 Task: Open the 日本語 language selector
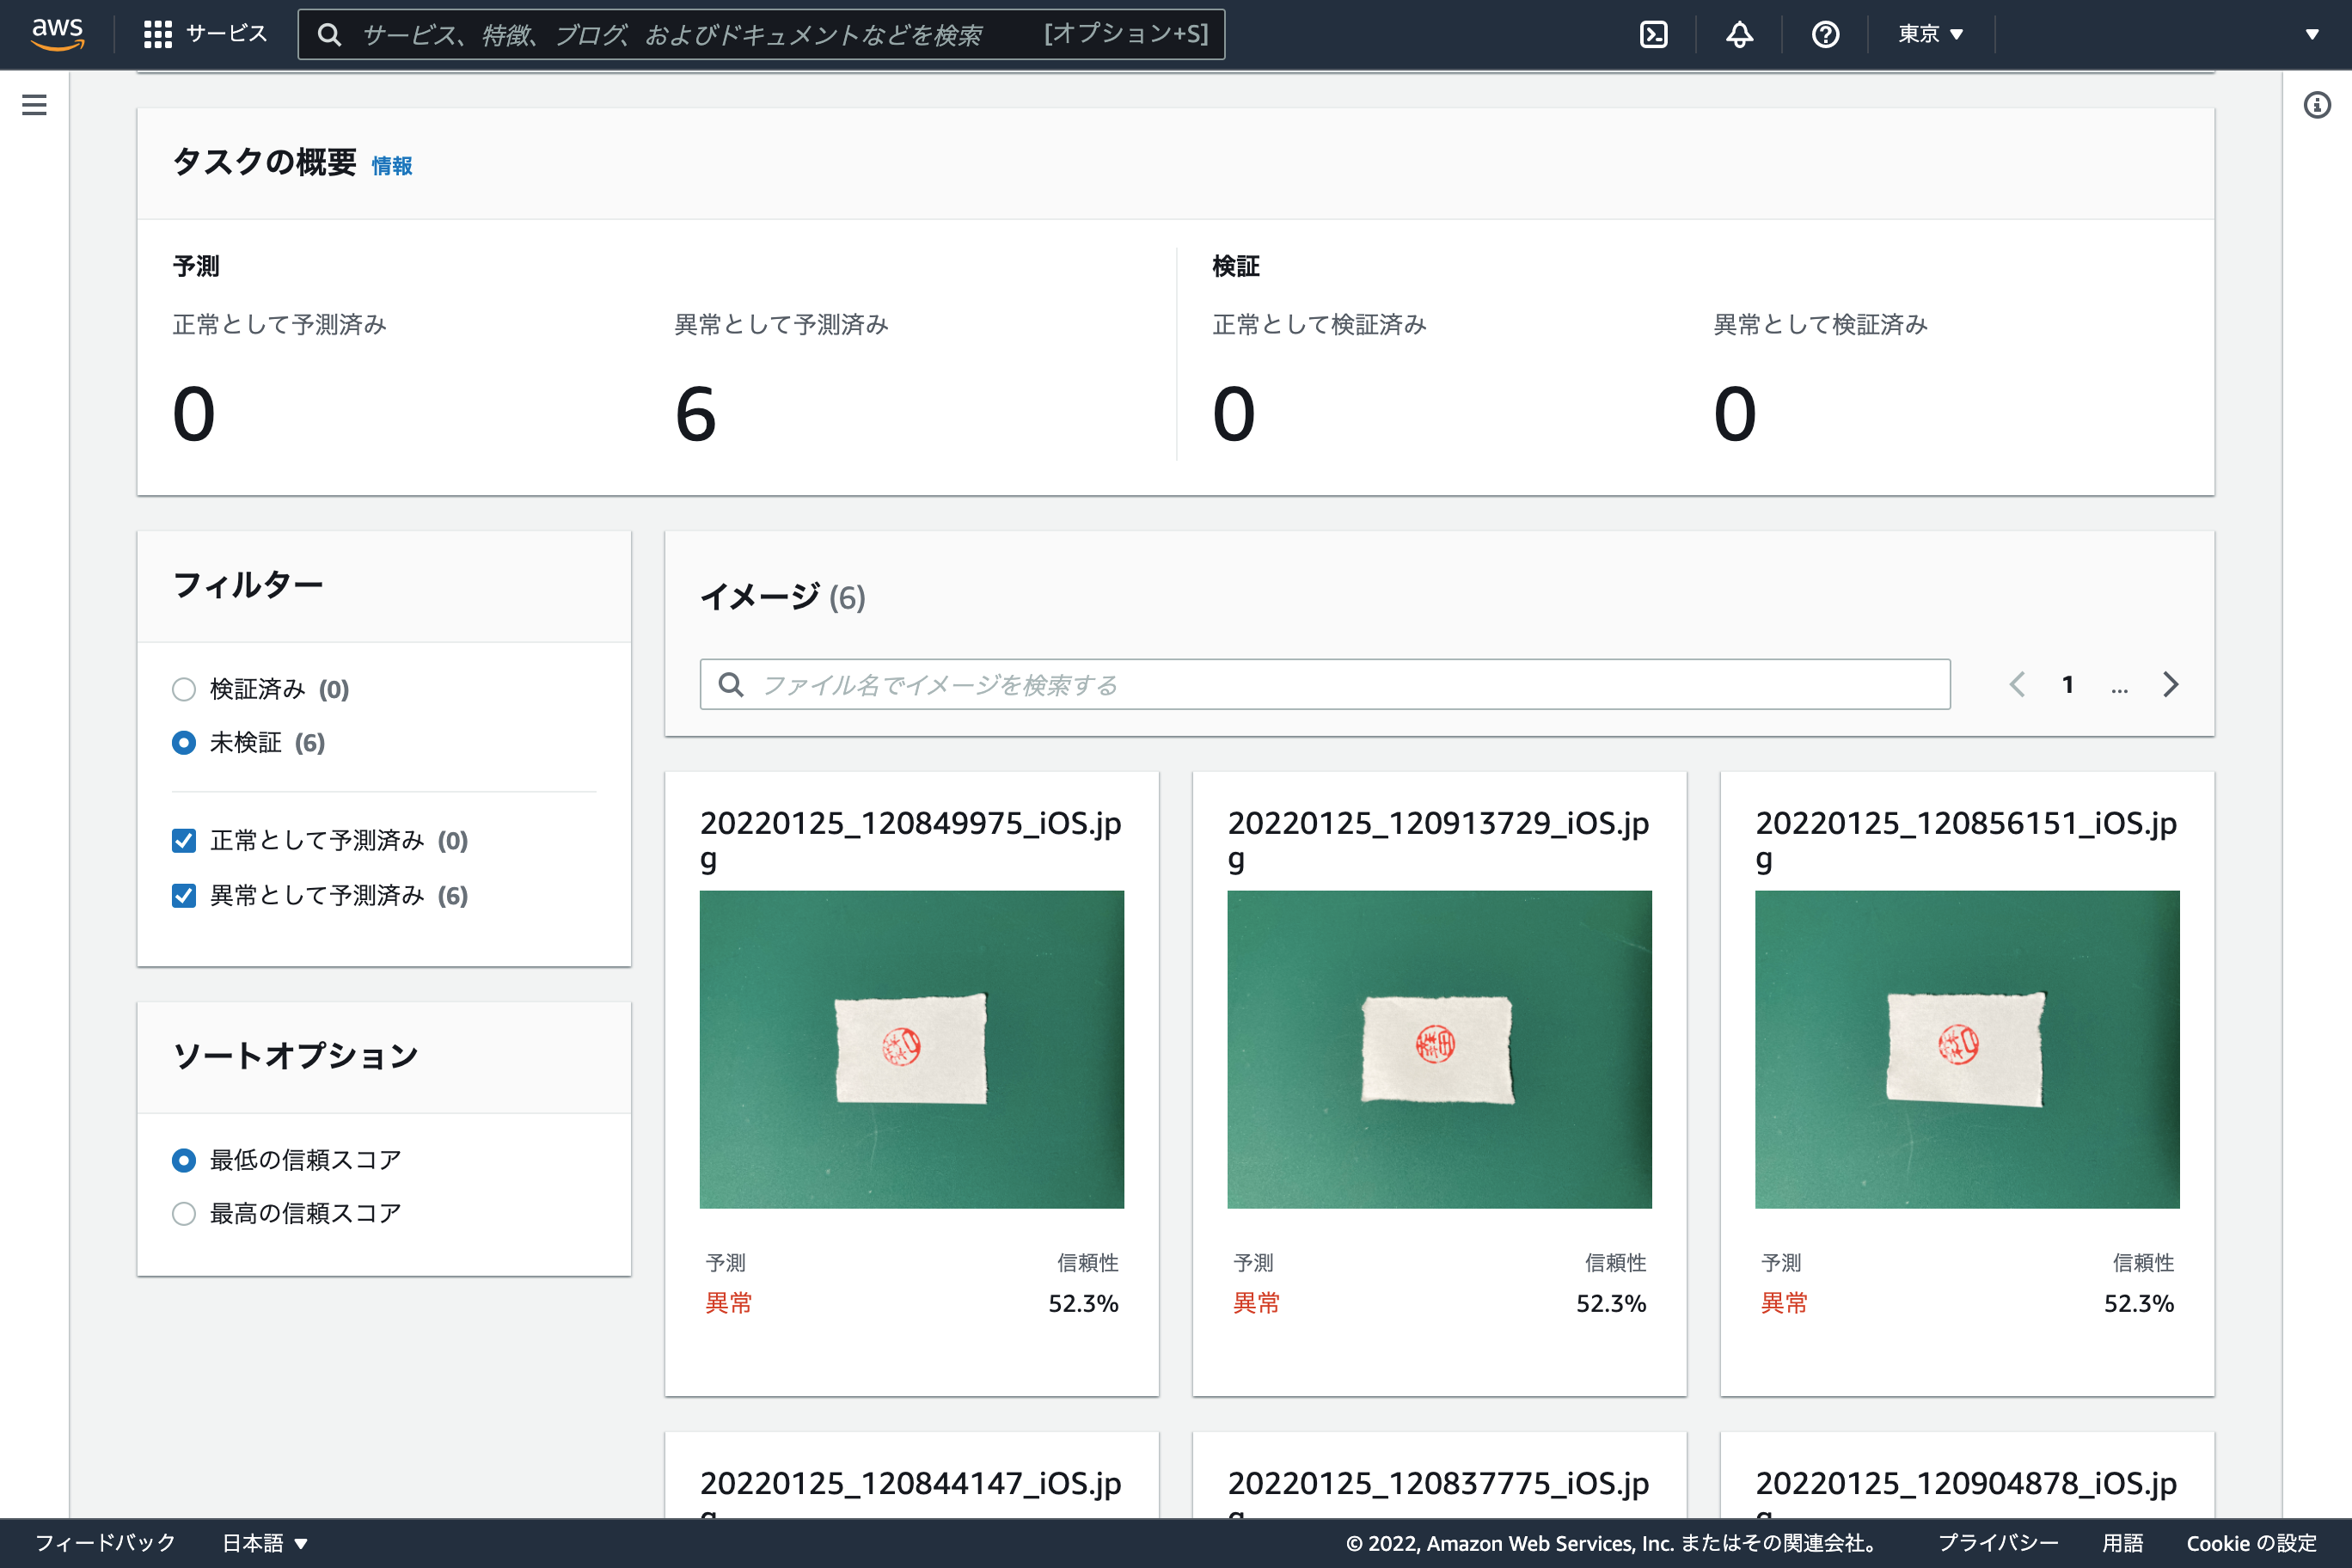coord(264,1542)
